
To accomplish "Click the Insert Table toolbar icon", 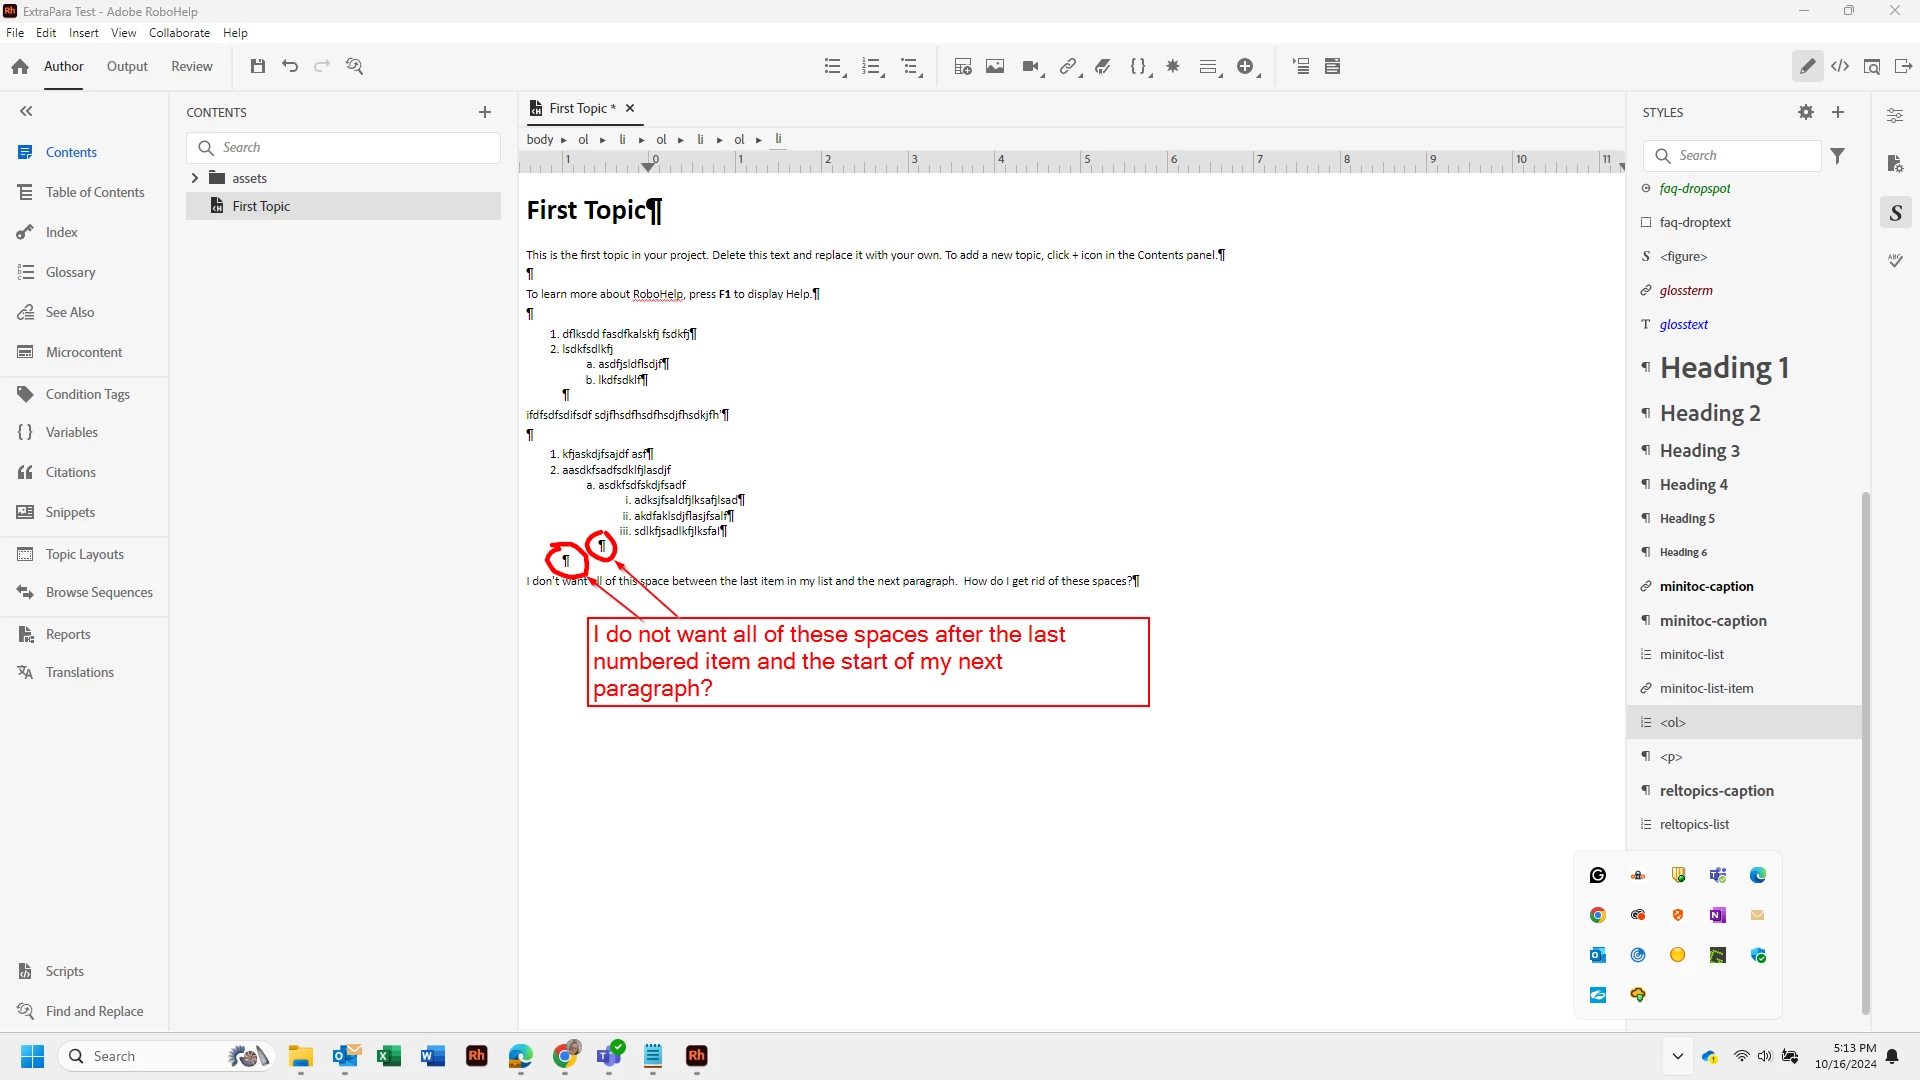I will (963, 66).
